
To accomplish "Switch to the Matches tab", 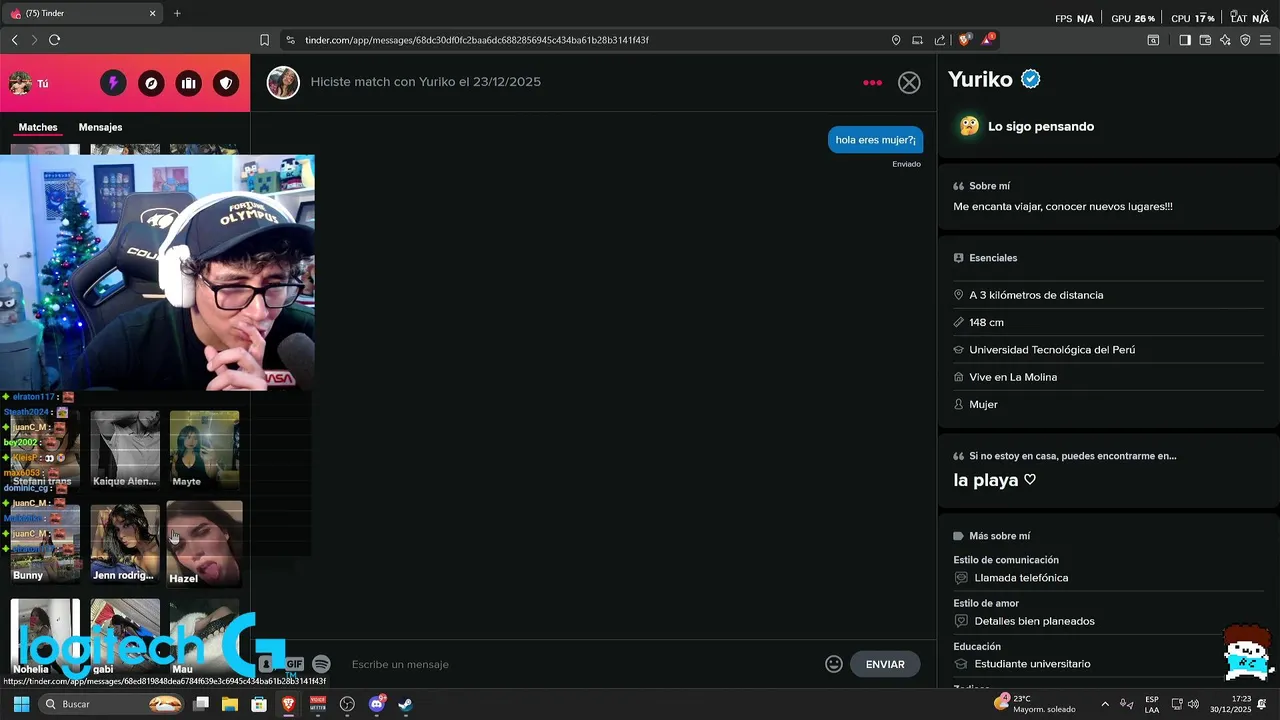I will 38,127.
